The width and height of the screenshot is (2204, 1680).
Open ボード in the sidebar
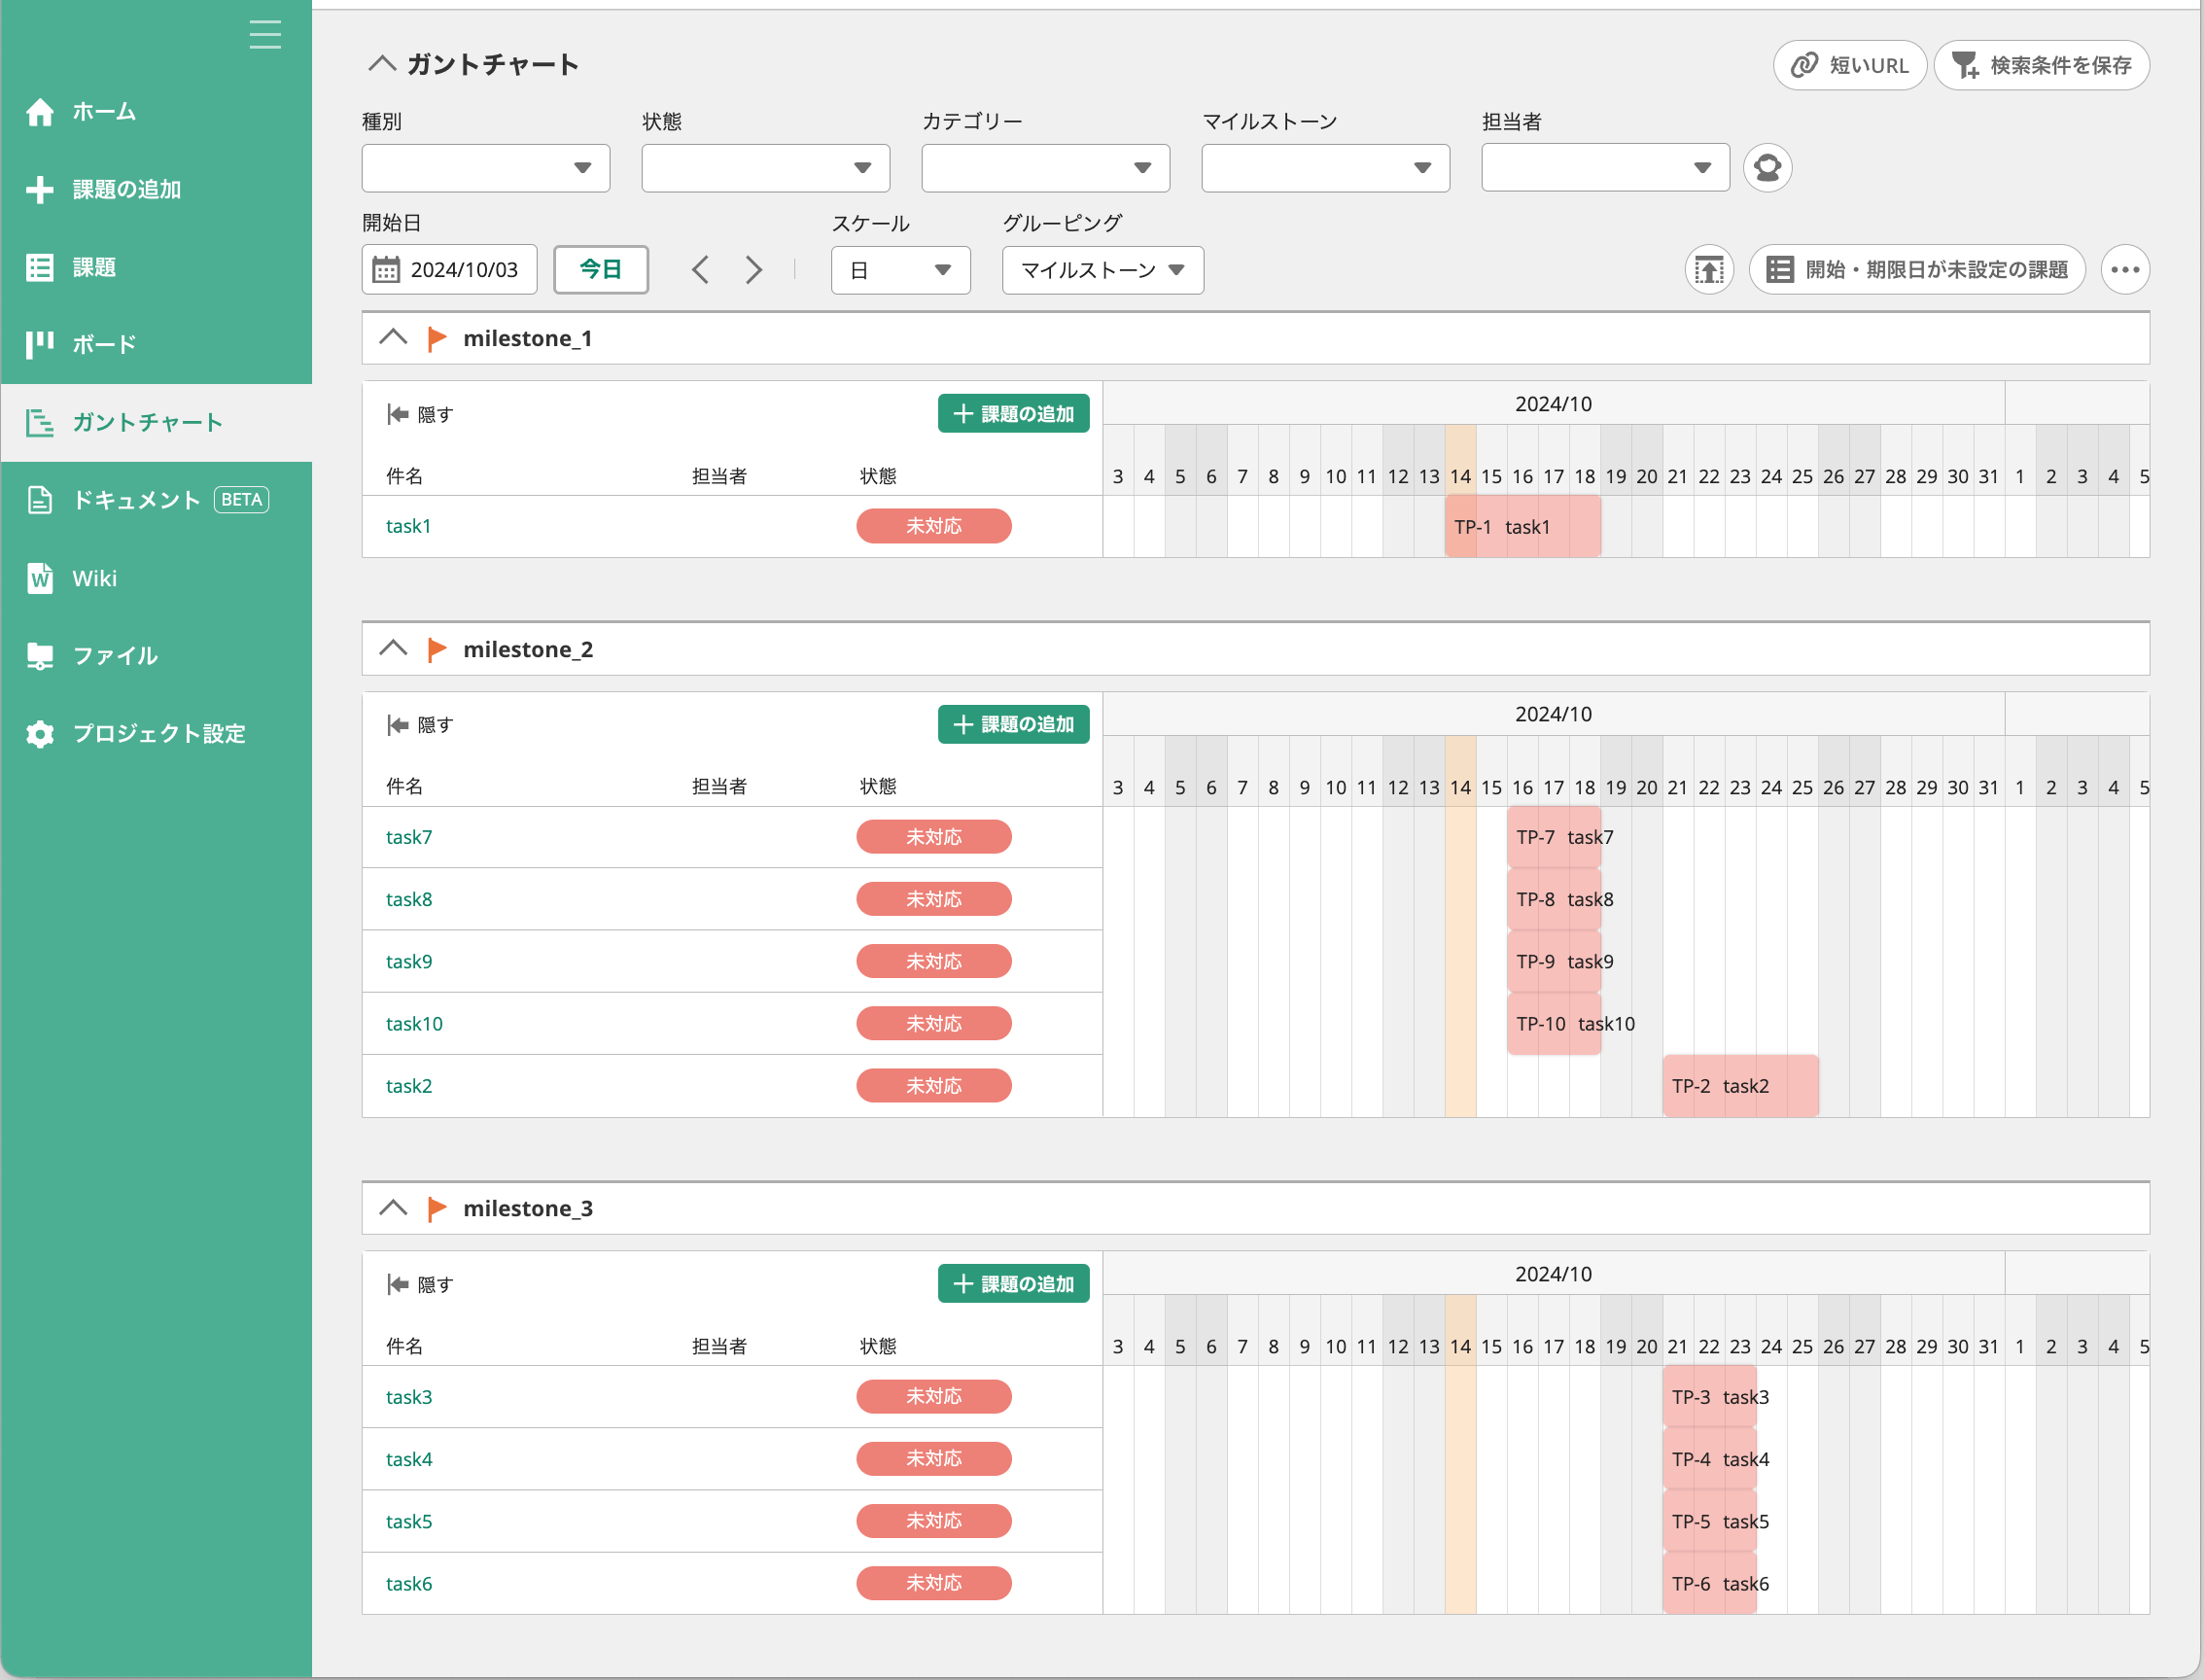pyautogui.click(x=104, y=345)
